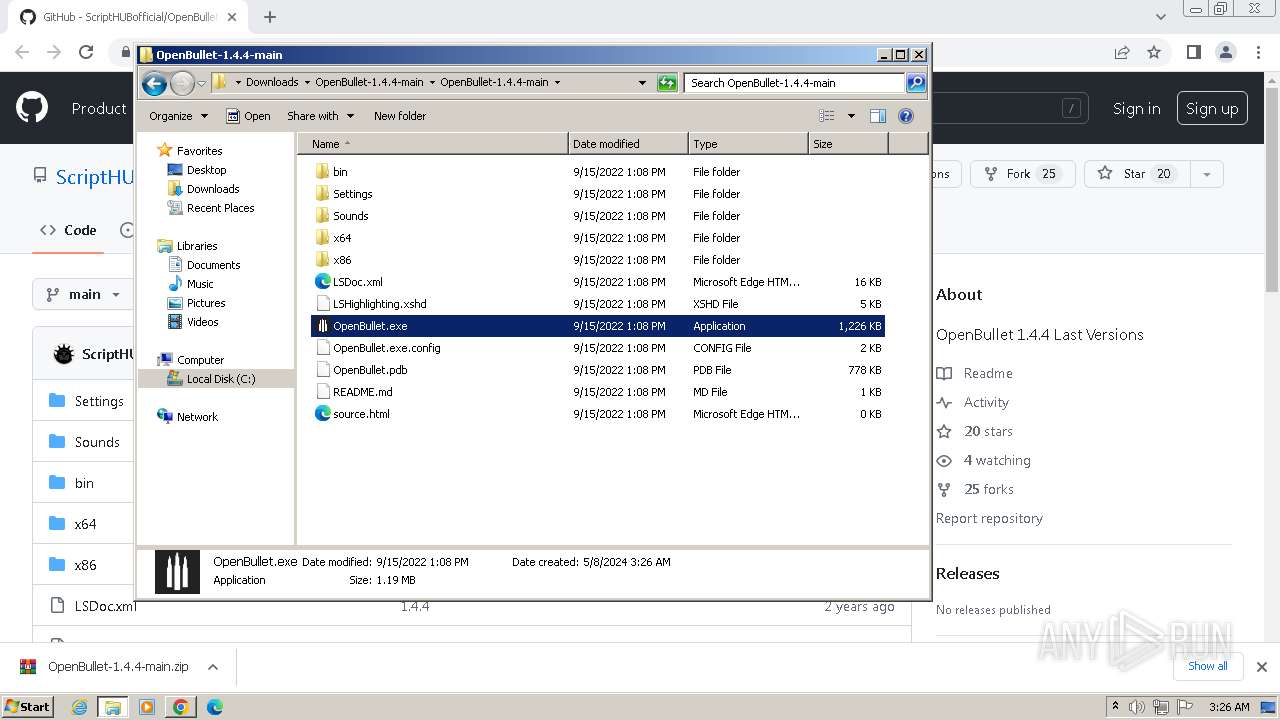Click the OpenBullet.exe bullets icon in list
The image size is (1280, 720).
pos(322,326)
